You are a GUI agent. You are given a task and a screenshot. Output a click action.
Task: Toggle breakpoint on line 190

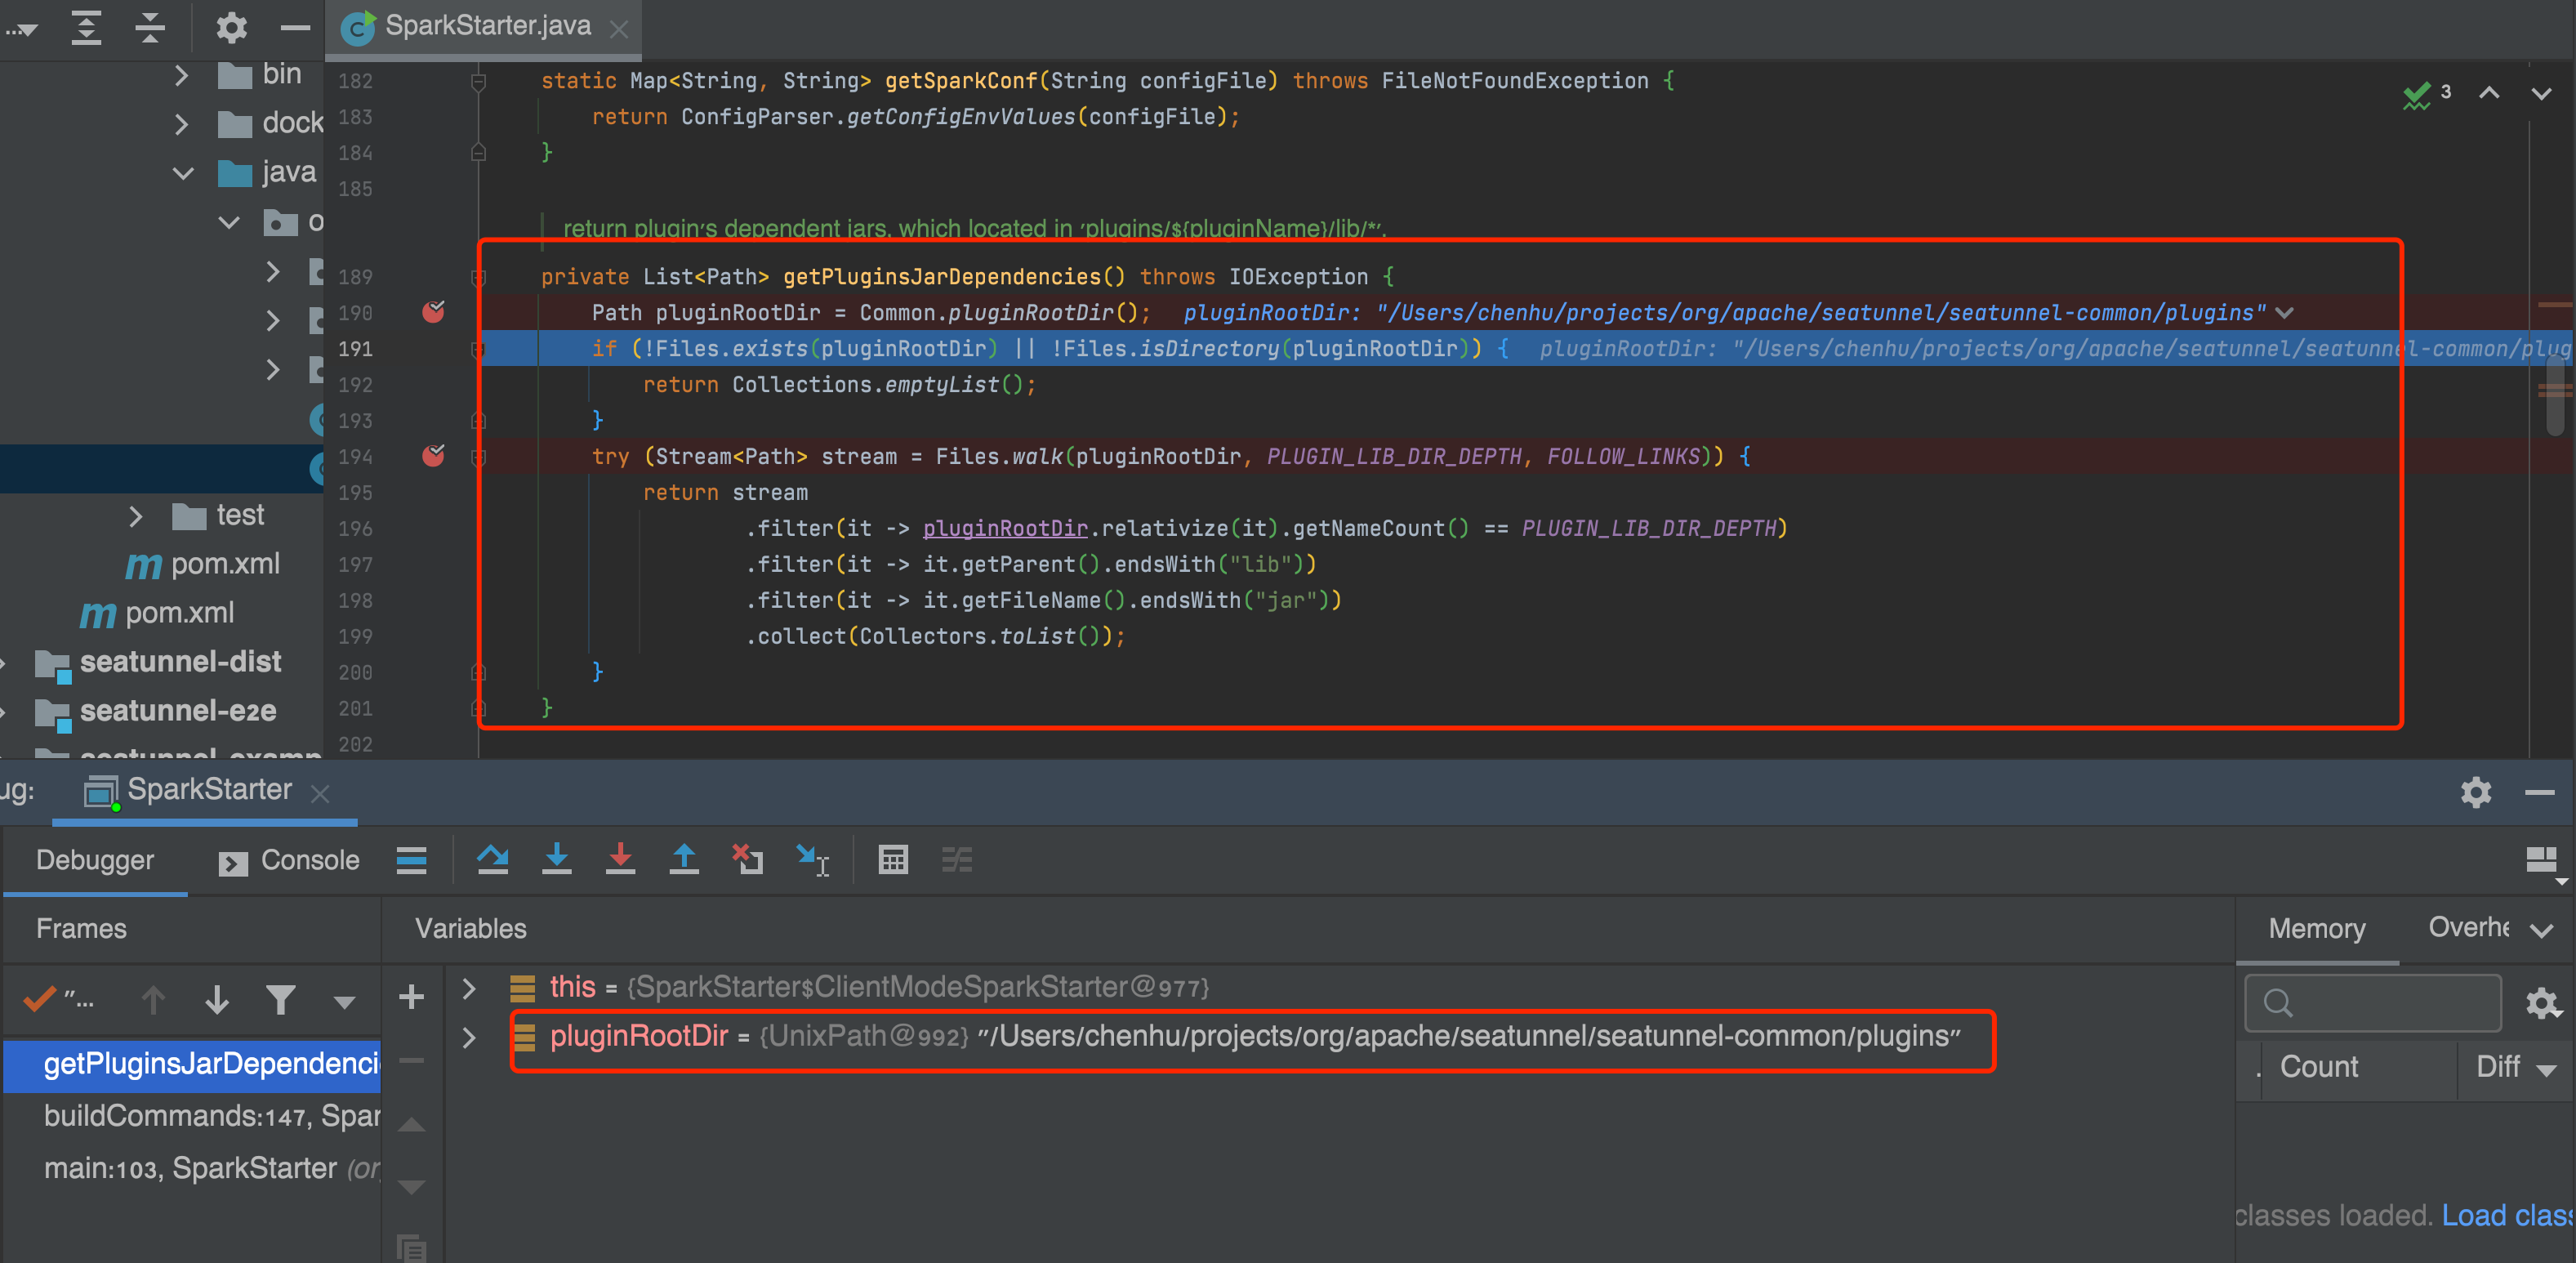pos(434,312)
